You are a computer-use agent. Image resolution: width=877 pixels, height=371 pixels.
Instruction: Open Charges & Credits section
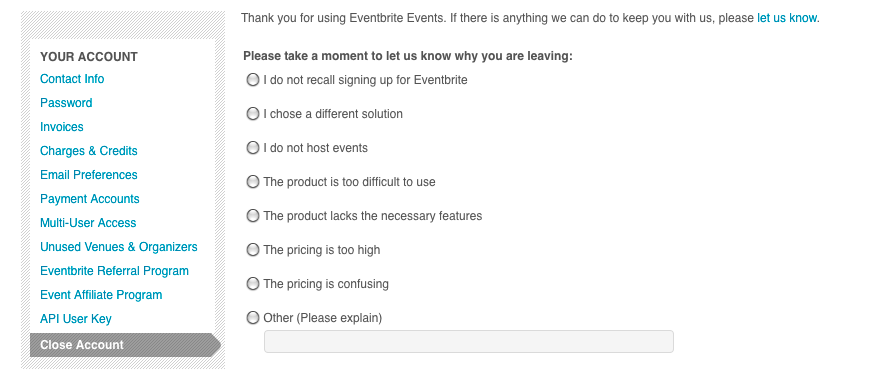[x=88, y=151]
